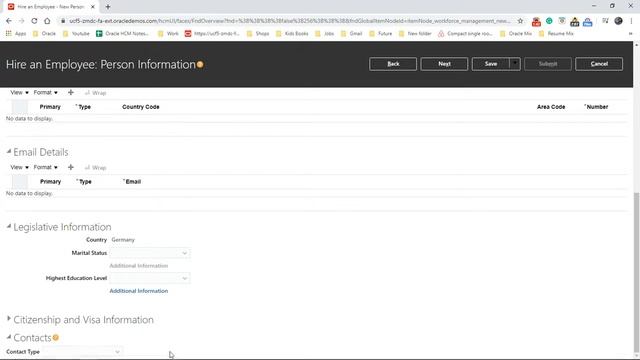Expand Citizenship and Visa Information section
The image size is (640, 360).
click(9, 319)
